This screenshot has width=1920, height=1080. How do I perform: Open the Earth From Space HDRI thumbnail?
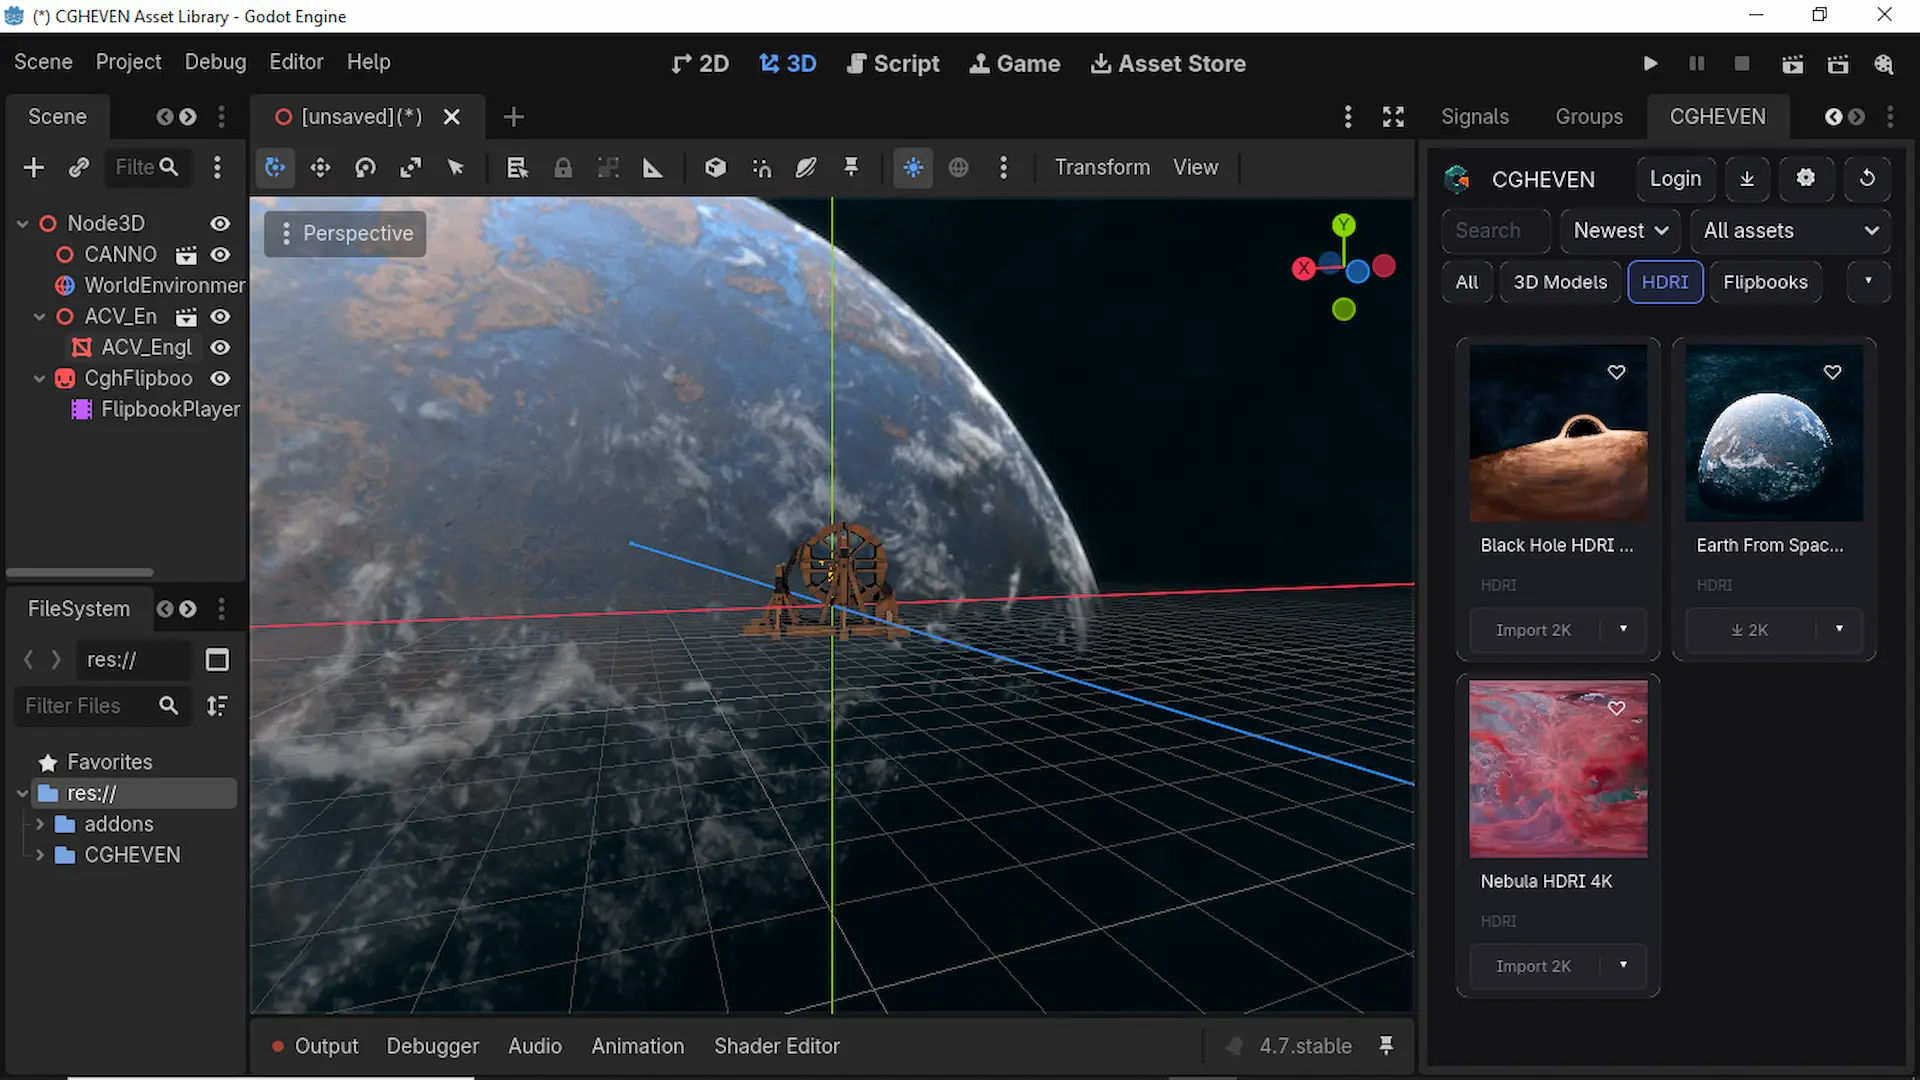pos(1774,433)
